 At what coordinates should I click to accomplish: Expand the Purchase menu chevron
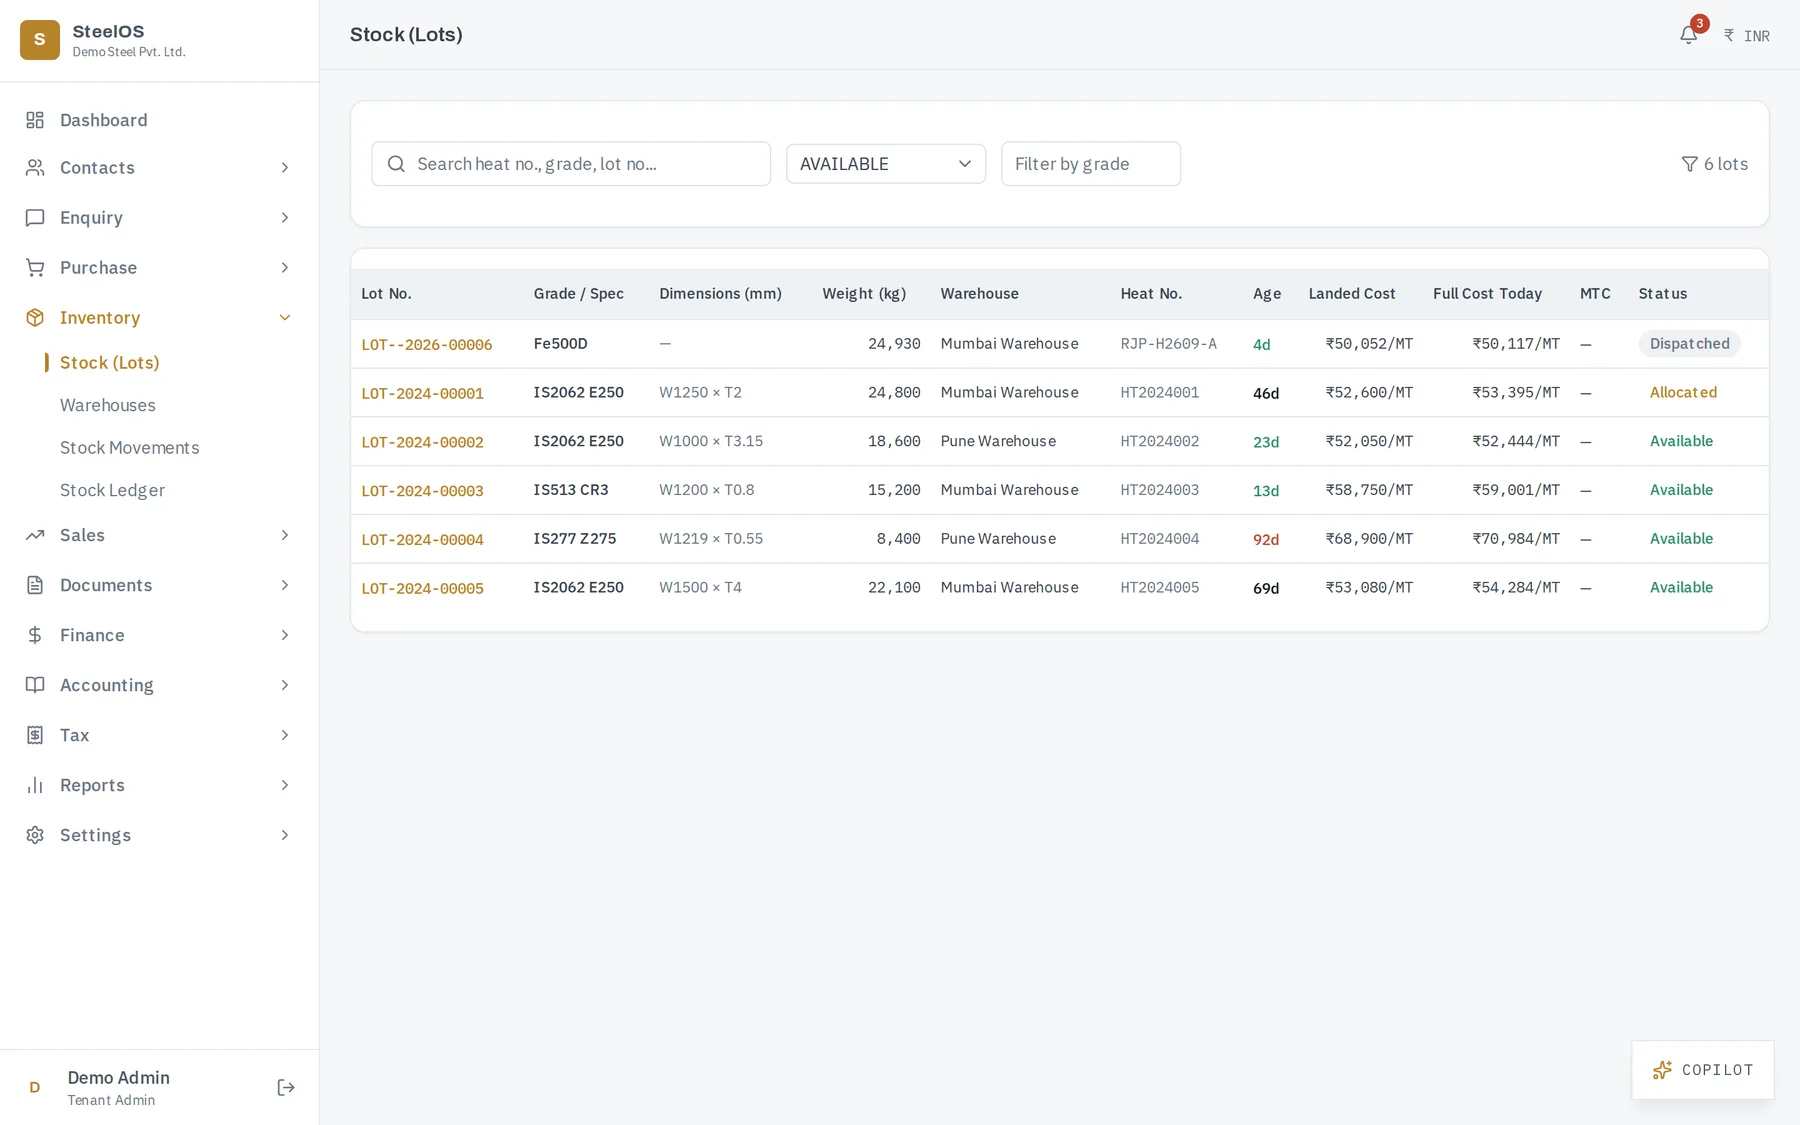284,267
